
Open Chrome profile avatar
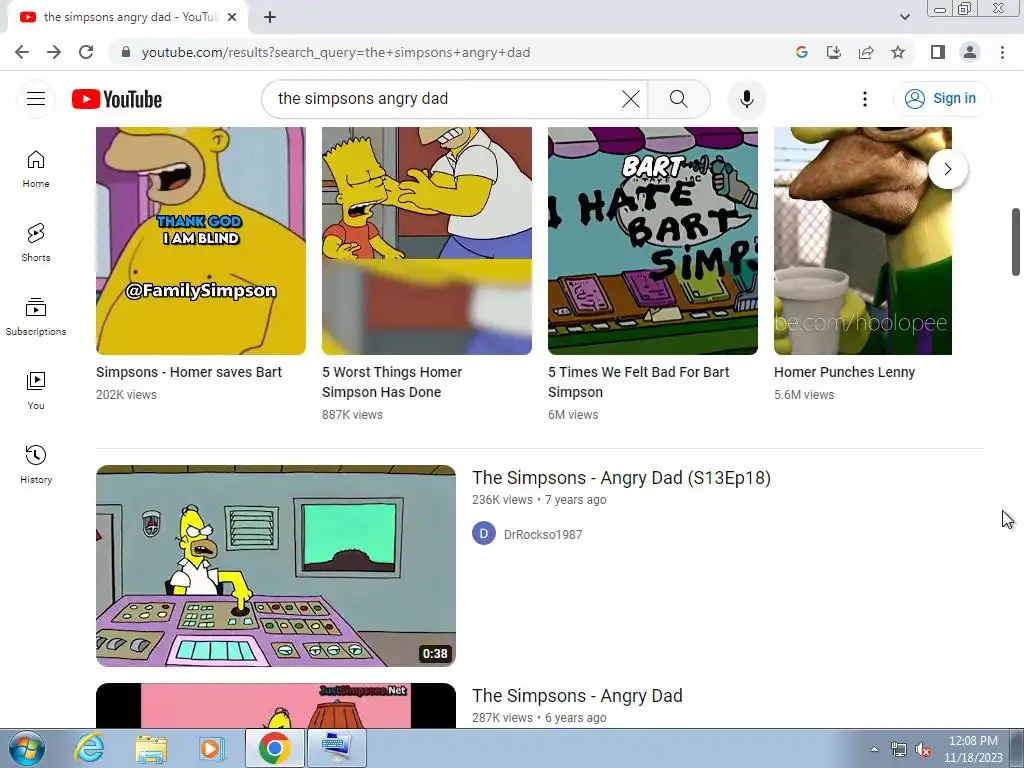970,52
